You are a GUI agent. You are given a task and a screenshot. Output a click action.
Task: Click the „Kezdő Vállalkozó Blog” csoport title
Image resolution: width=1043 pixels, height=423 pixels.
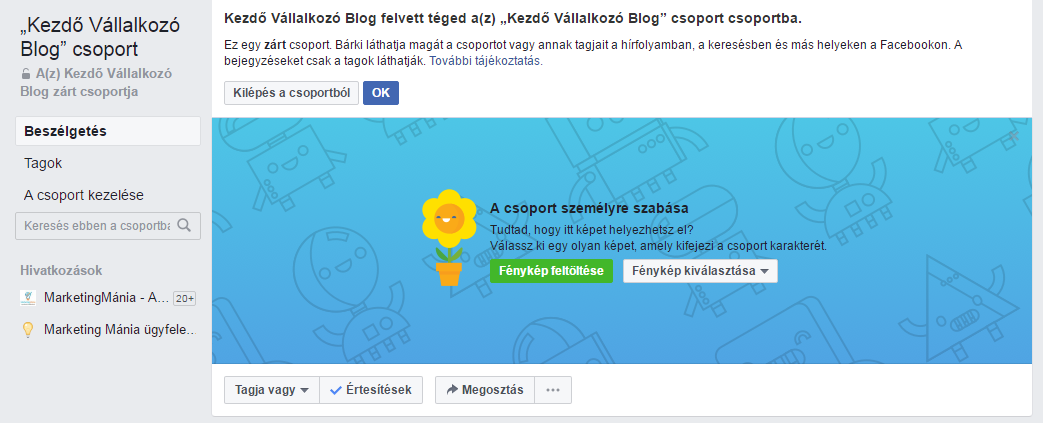coord(100,38)
